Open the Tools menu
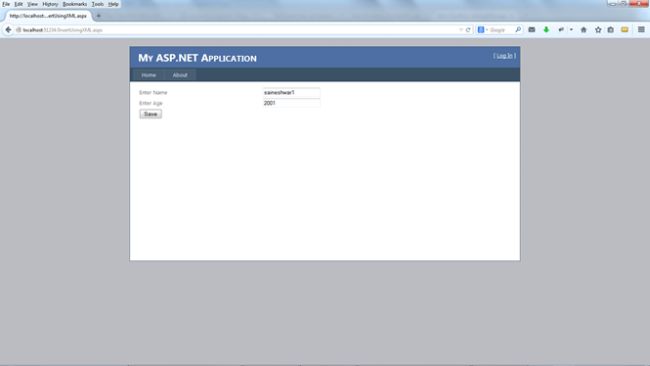650x366 pixels. coord(98,4)
